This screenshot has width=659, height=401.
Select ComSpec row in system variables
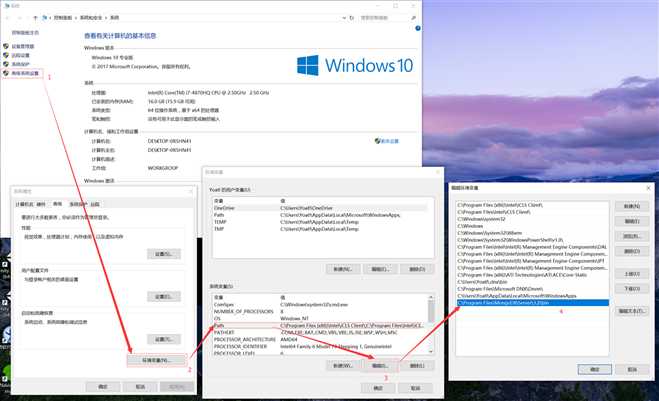tap(319, 305)
